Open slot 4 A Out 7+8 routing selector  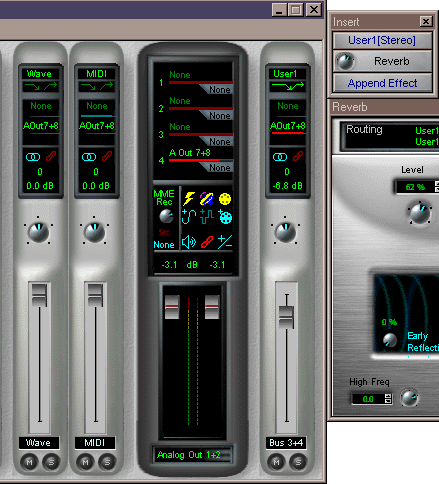[x=190, y=153]
